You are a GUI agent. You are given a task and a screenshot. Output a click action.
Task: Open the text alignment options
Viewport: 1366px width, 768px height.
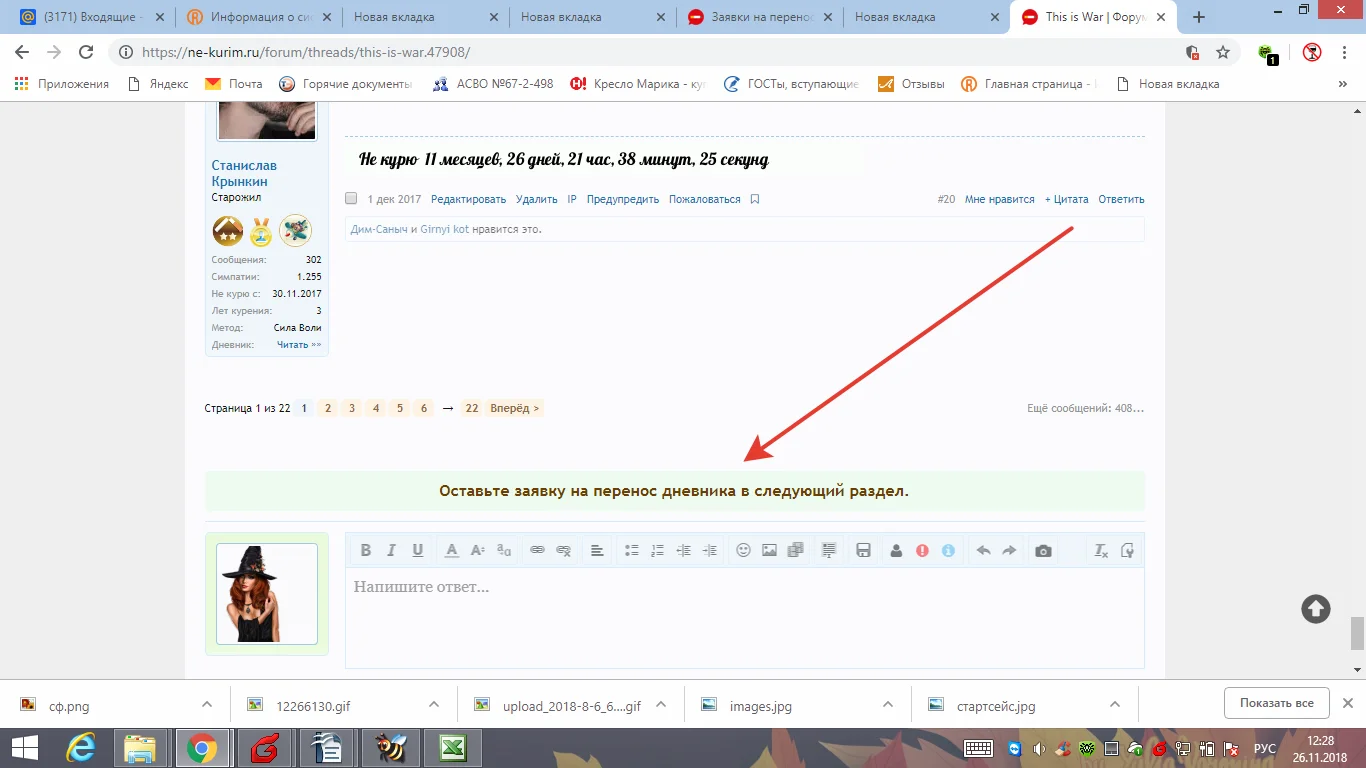(x=597, y=550)
